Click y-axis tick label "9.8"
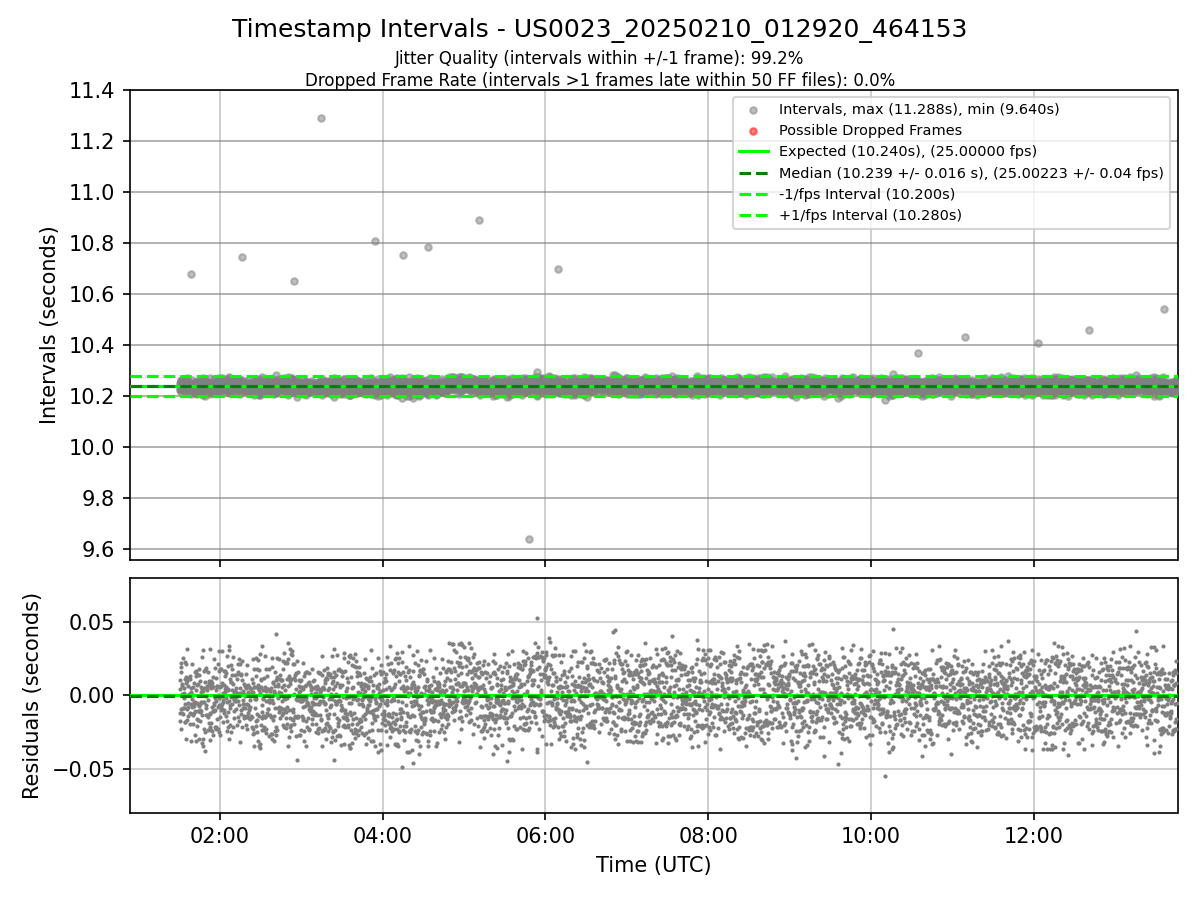 pos(99,499)
